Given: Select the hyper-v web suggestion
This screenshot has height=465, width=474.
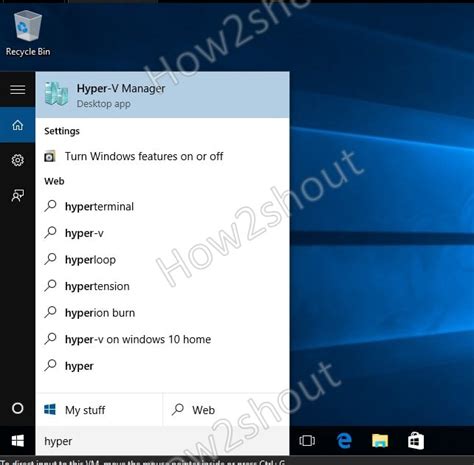Looking at the screenshot, I should click(162, 233).
